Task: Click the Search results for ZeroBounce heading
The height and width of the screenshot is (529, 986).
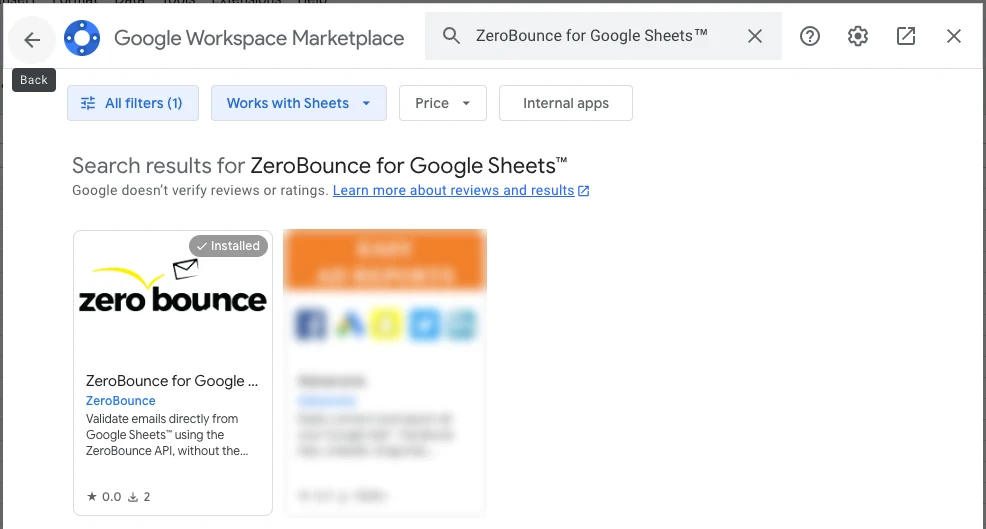Action: pos(319,166)
